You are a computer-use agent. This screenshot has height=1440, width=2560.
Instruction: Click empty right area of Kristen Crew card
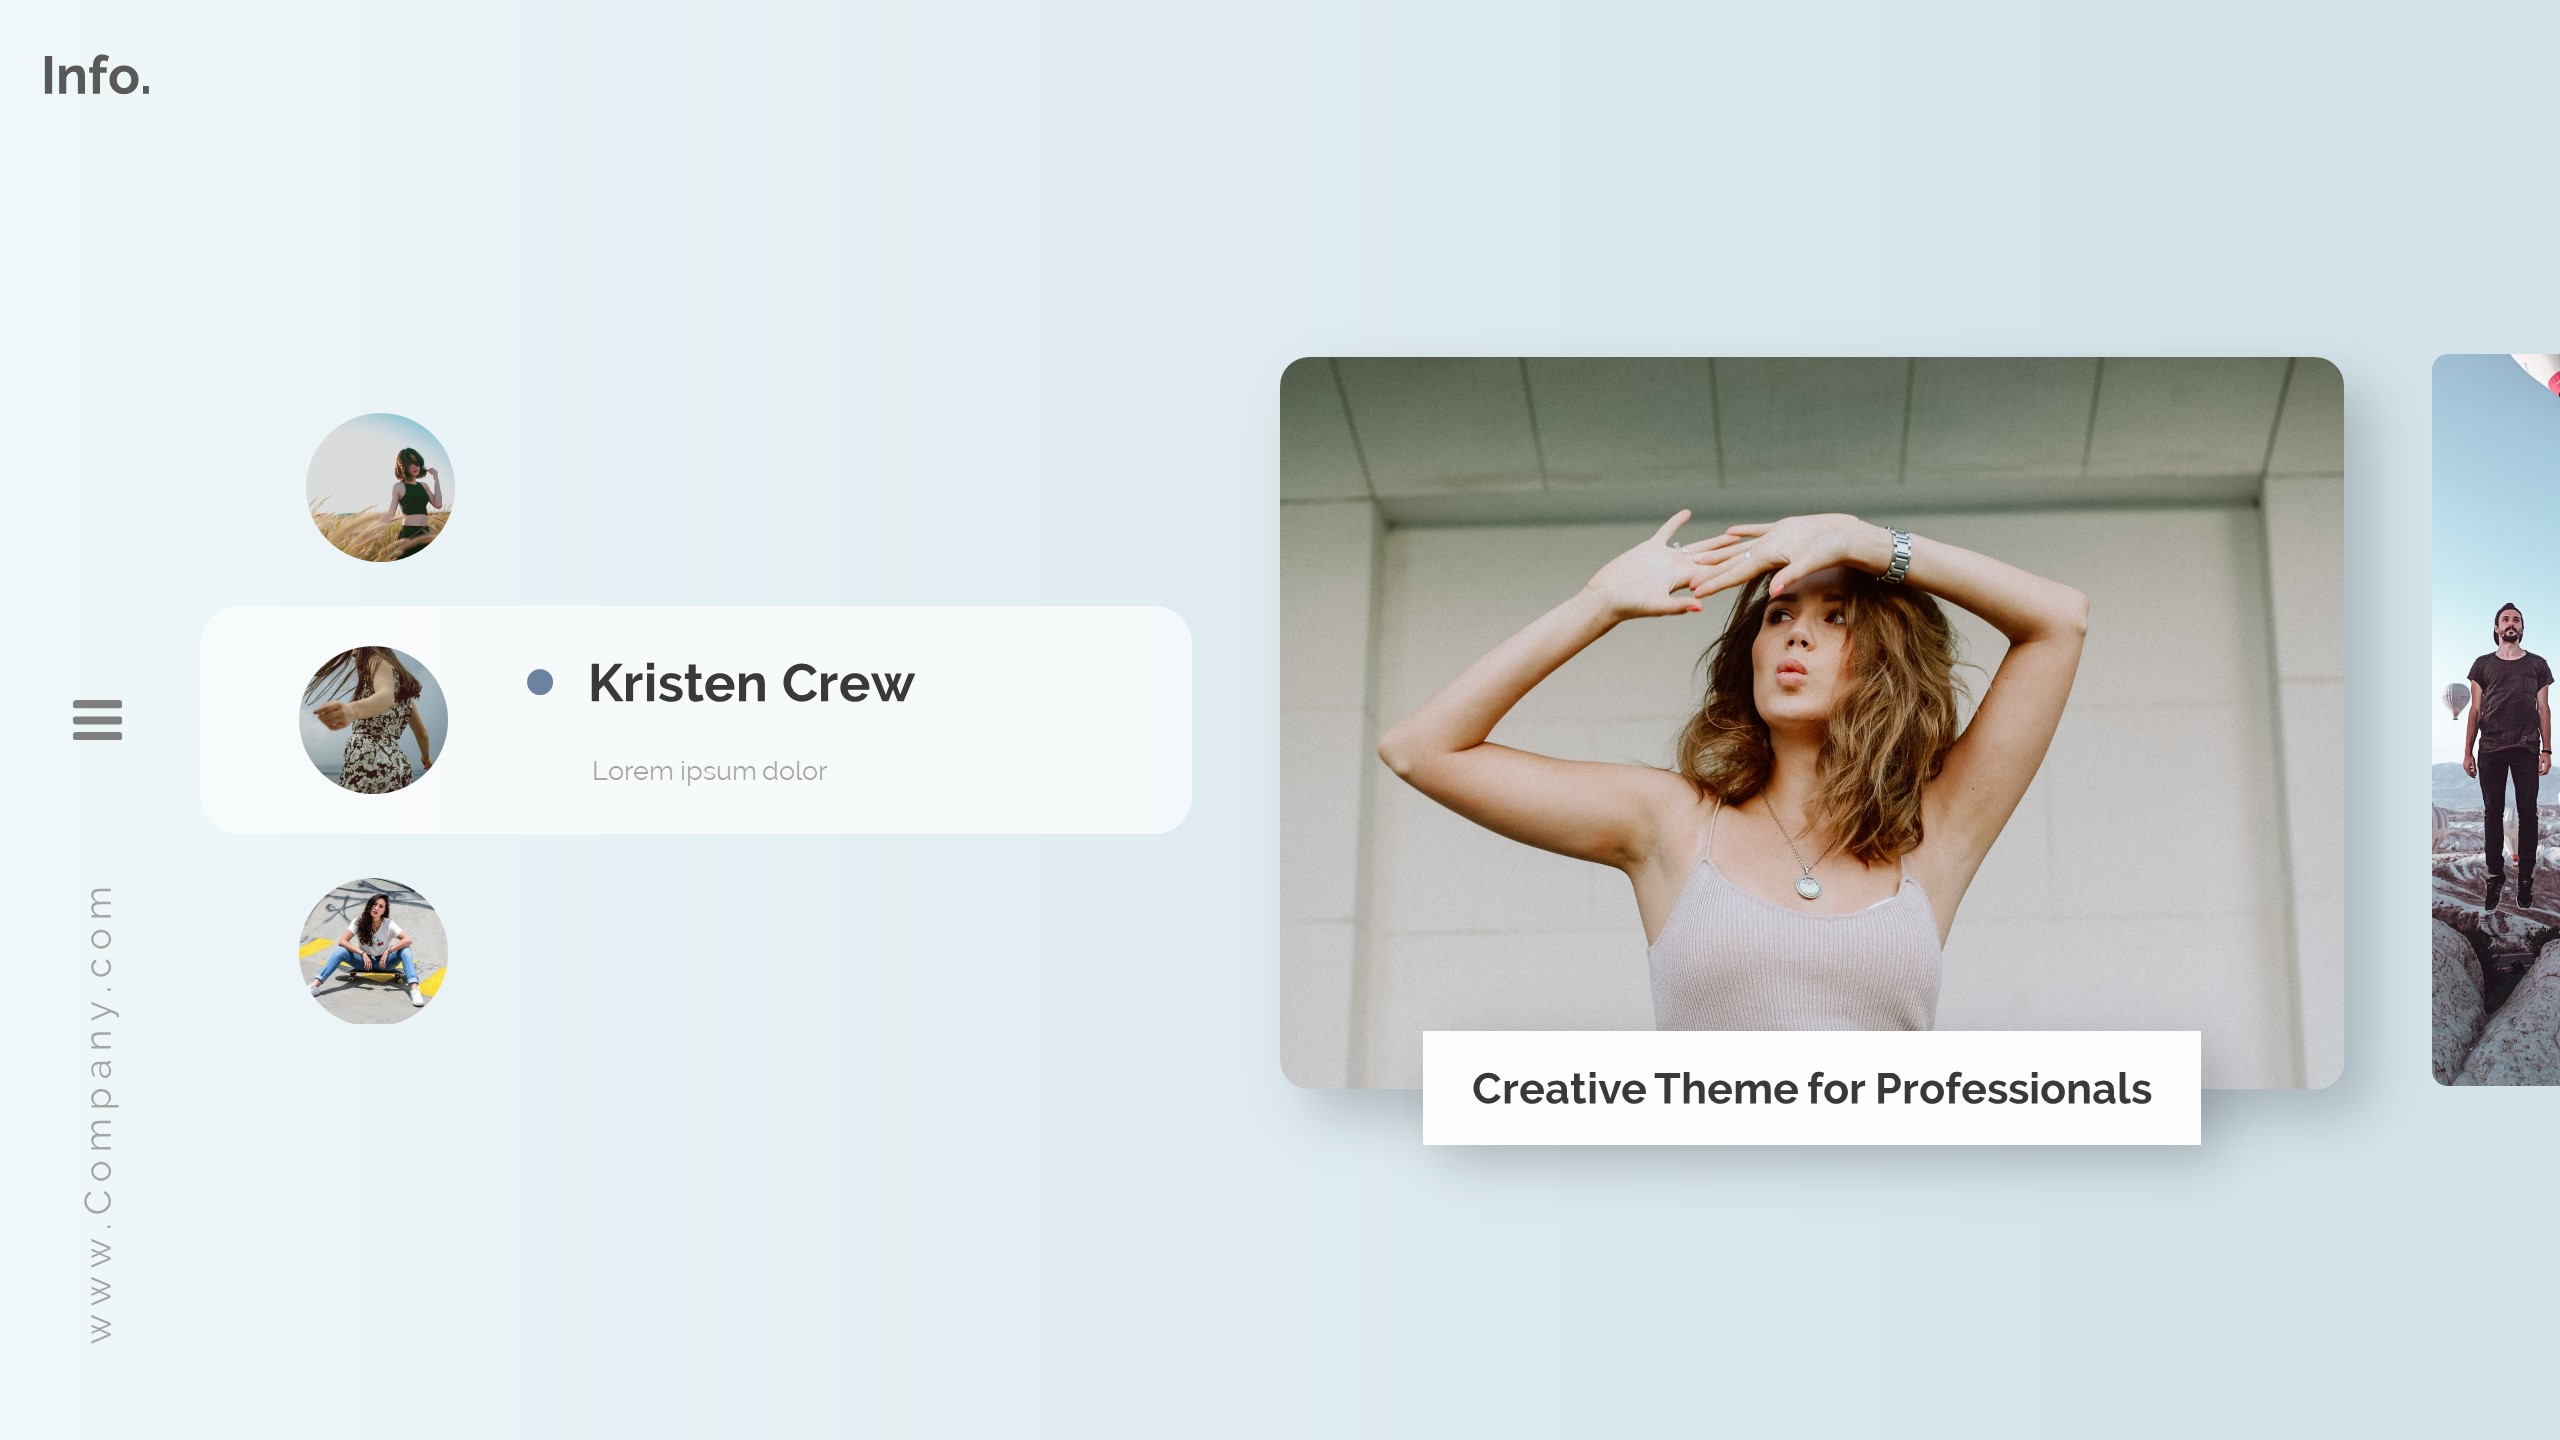(1050, 720)
